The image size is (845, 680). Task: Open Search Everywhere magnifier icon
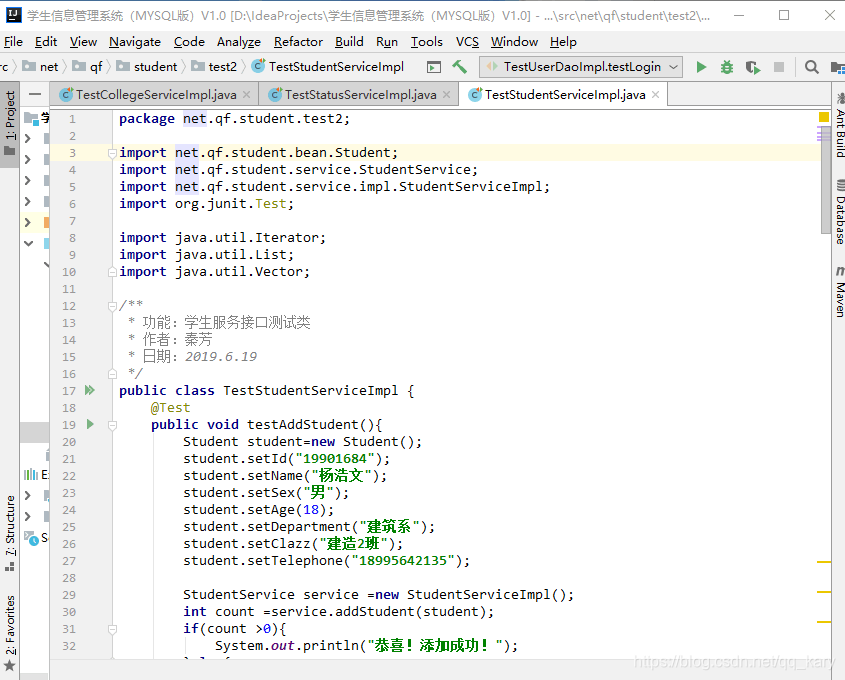812,67
